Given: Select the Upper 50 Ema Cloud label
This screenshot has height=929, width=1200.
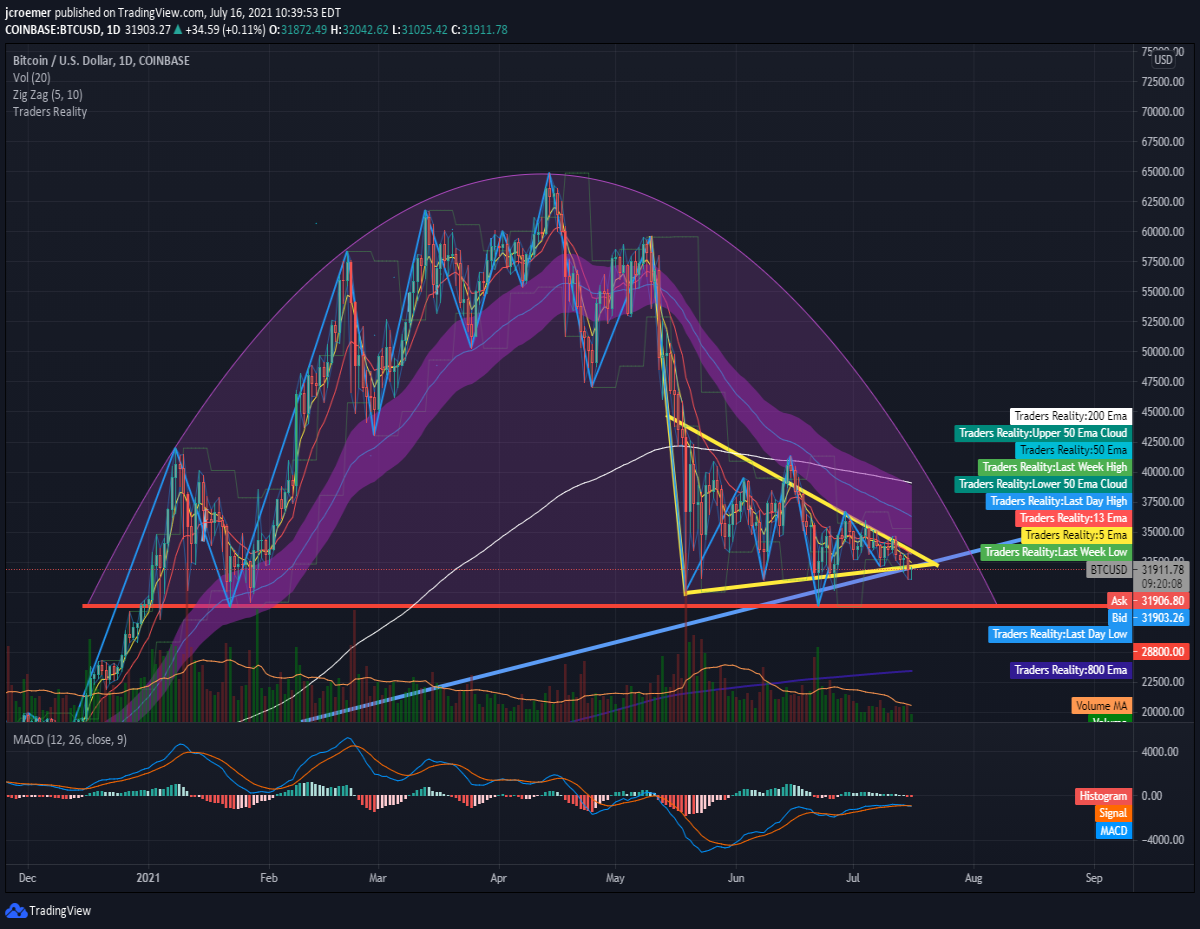Looking at the screenshot, I should tap(1043, 433).
